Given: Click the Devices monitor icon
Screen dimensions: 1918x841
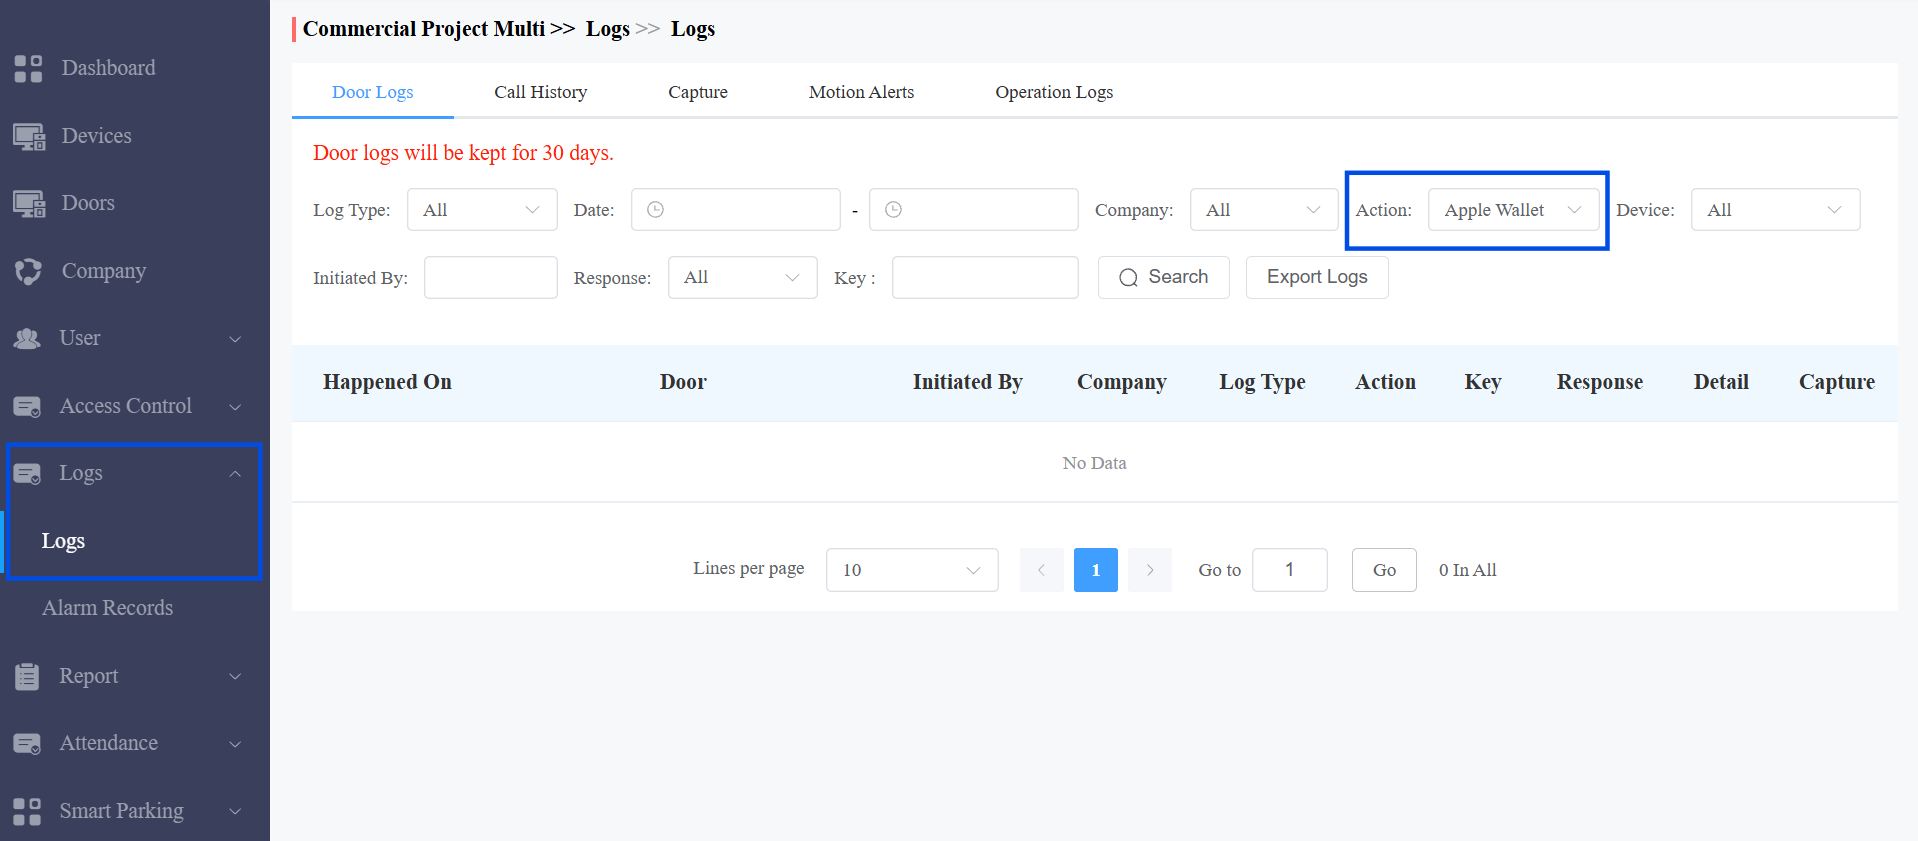Looking at the screenshot, I should 29,136.
